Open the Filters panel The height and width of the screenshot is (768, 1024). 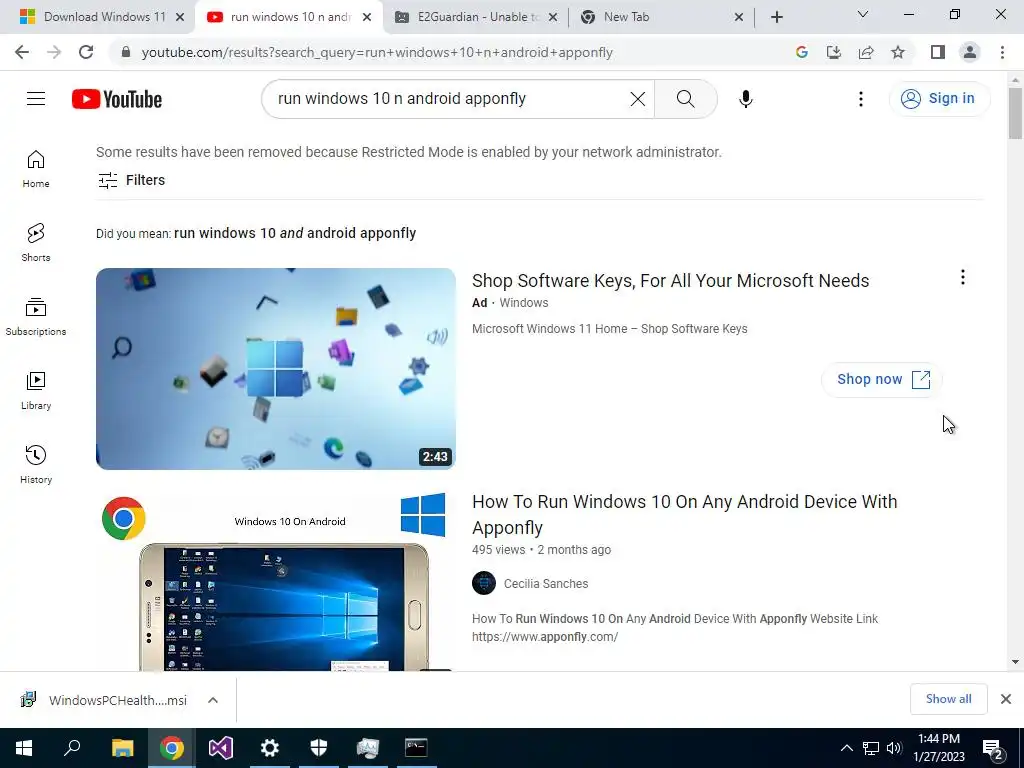(x=131, y=180)
